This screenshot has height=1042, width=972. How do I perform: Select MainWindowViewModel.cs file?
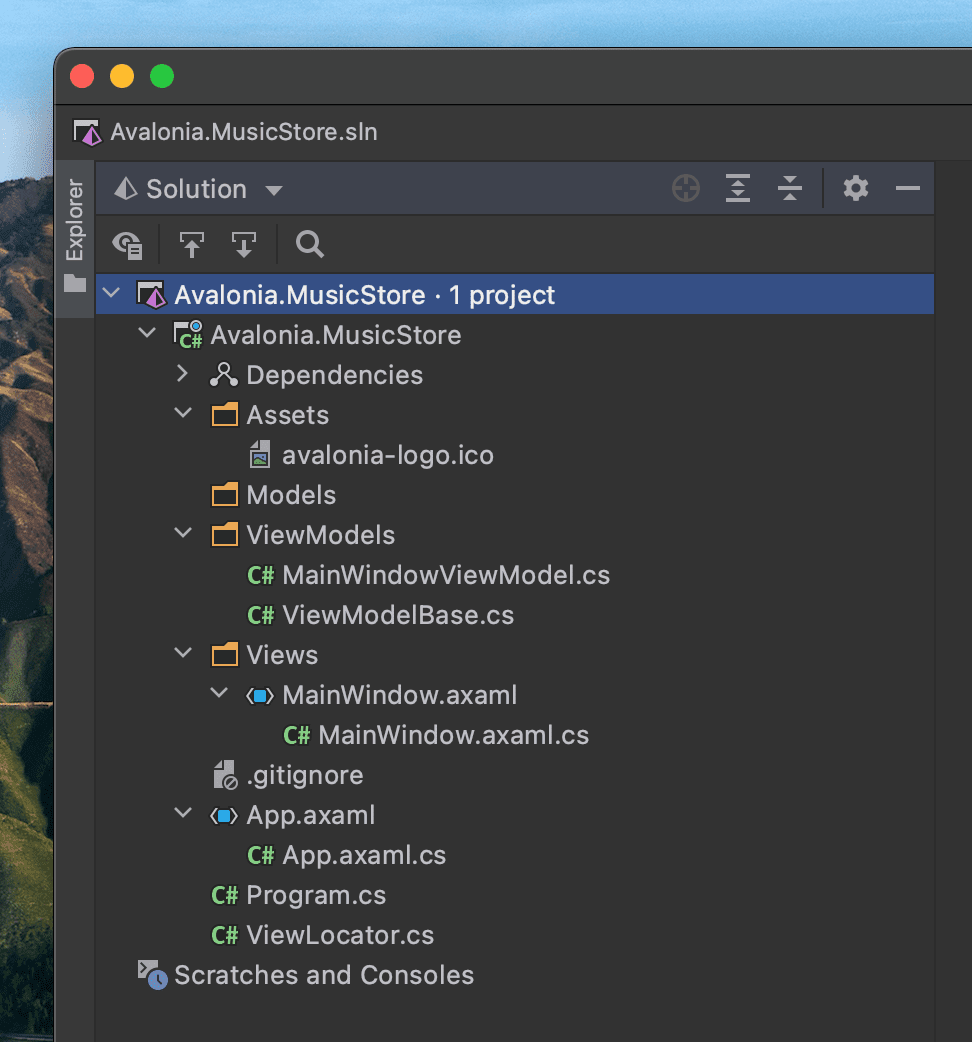pos(445,575)
